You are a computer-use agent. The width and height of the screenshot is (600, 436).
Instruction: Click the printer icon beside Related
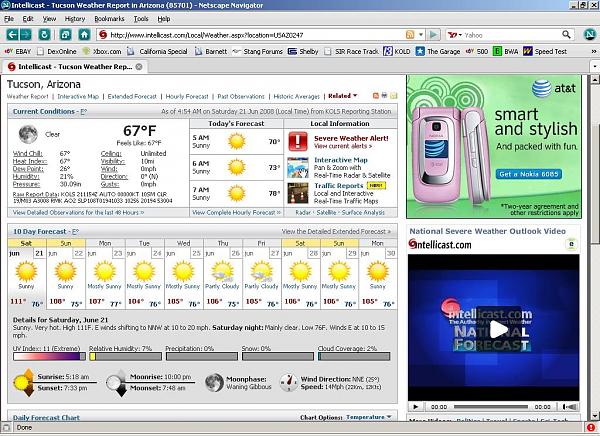384,96
